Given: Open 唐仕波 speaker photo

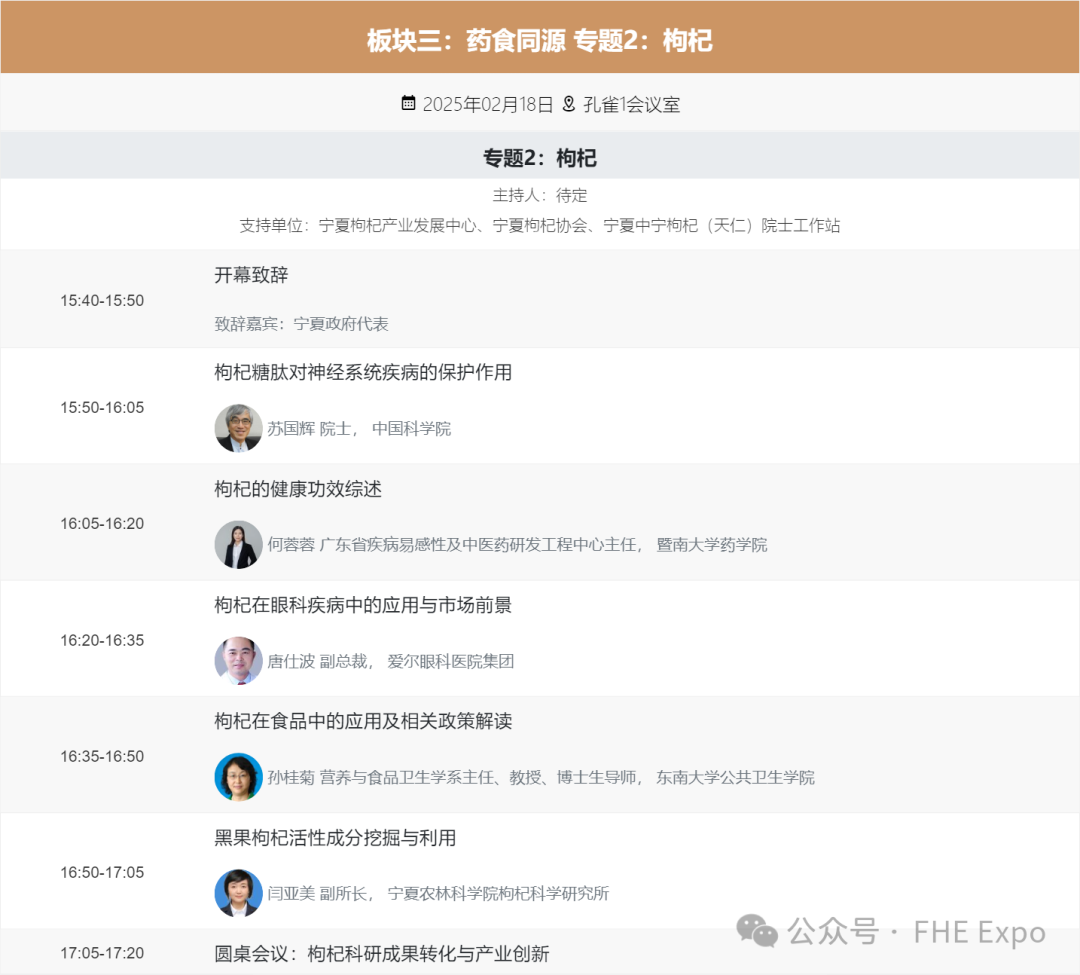Looking at the screenshot, I should point(238,661).
